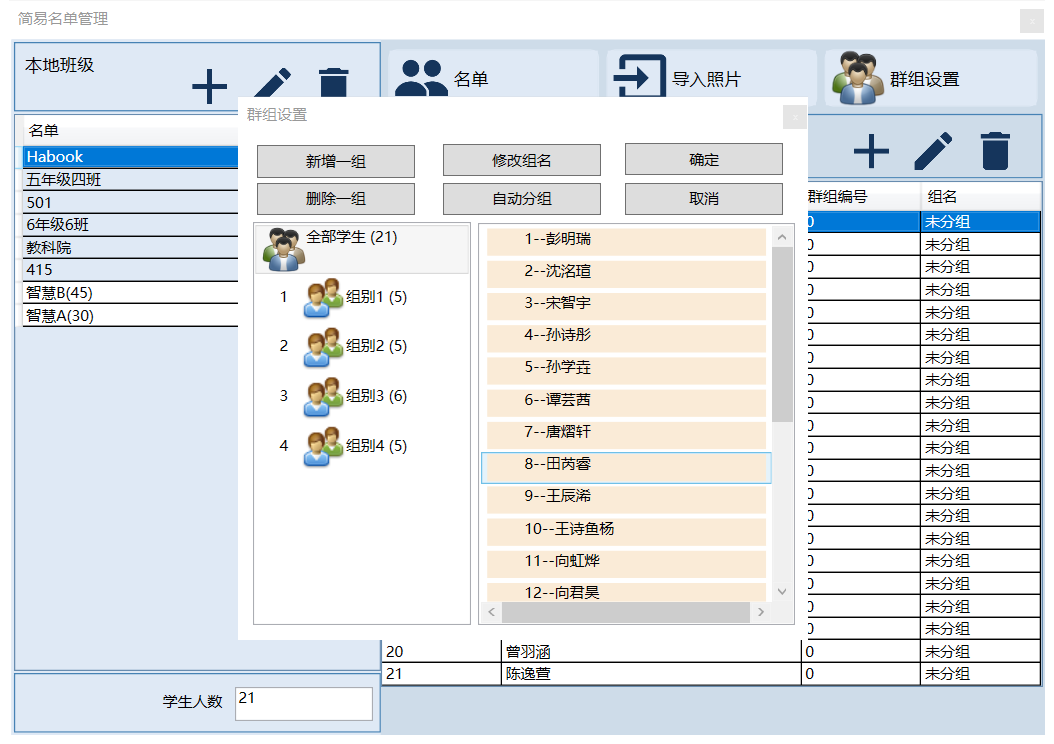Click the student list scroll down arrow

click(x=782, y=591)
